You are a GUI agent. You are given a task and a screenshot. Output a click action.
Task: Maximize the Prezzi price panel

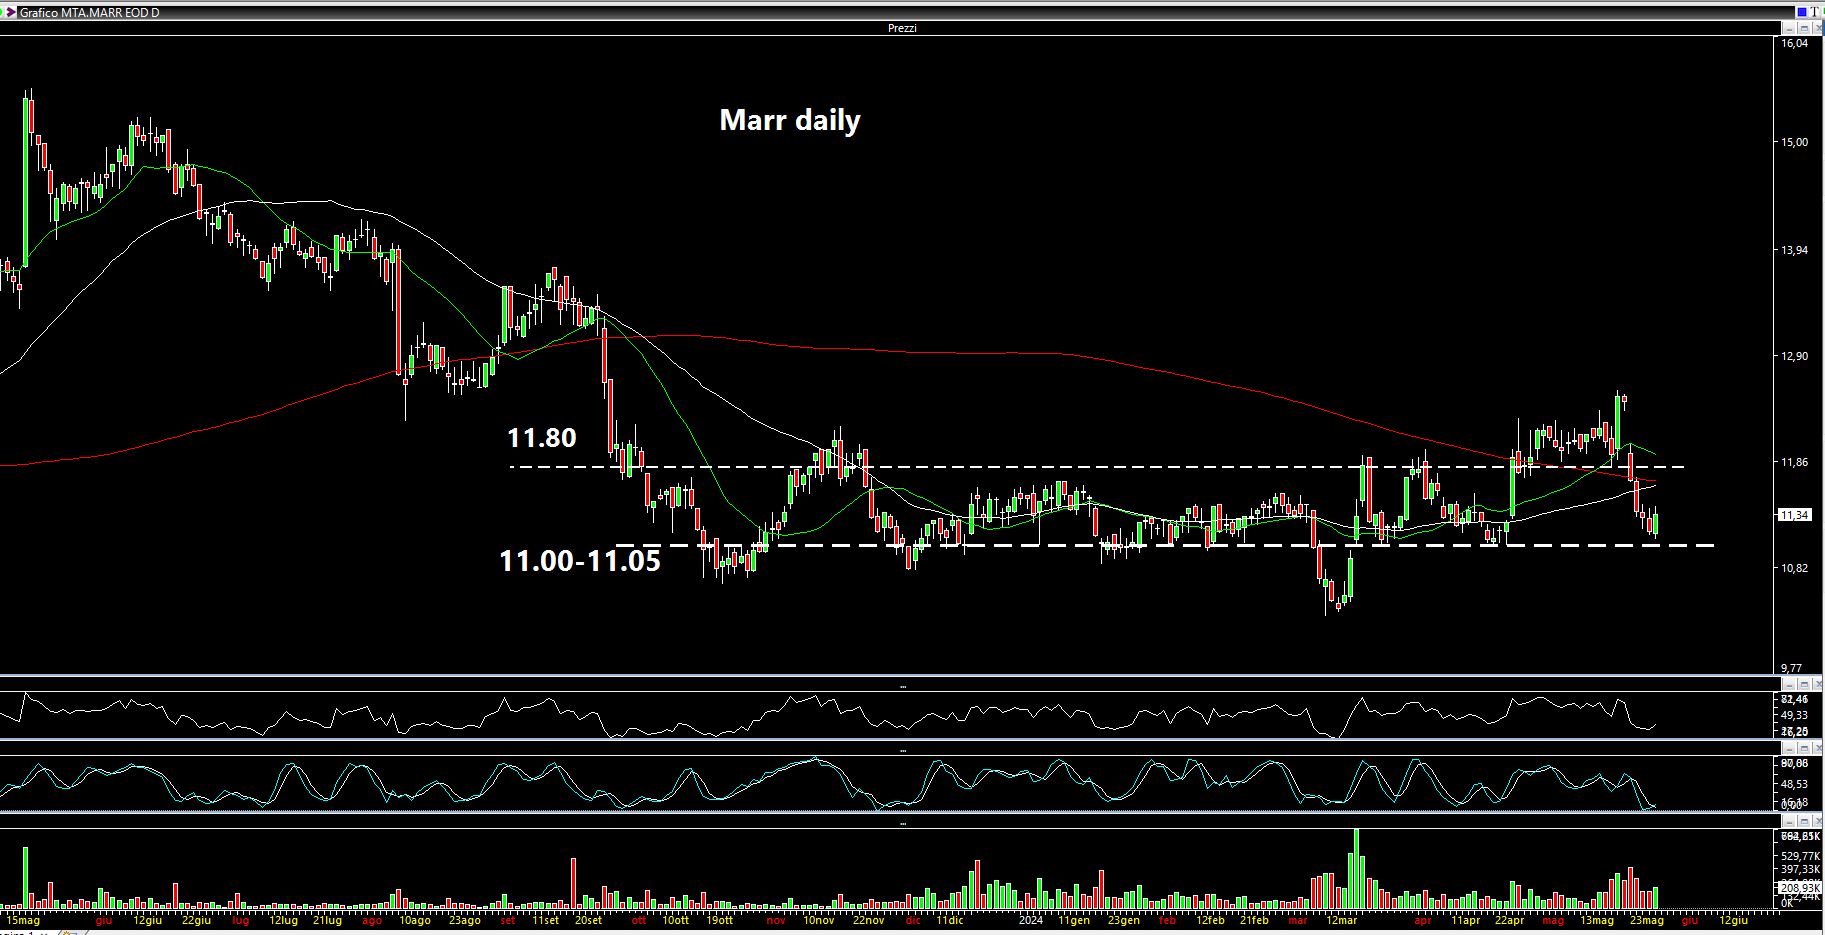(x=1804, y=28)
